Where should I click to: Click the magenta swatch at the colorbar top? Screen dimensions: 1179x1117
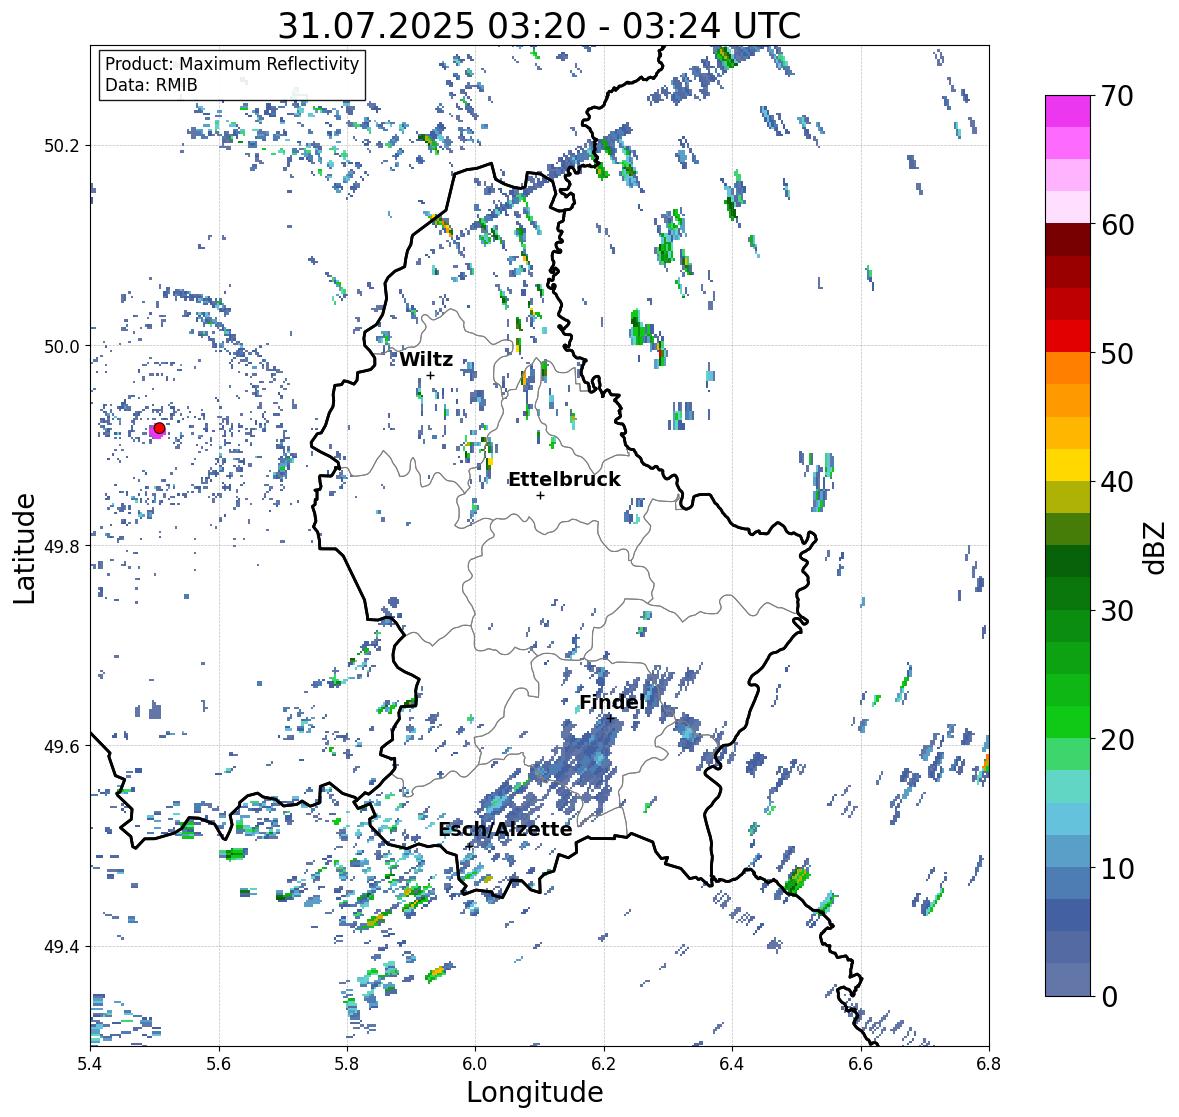click(x=1068, y=111)
